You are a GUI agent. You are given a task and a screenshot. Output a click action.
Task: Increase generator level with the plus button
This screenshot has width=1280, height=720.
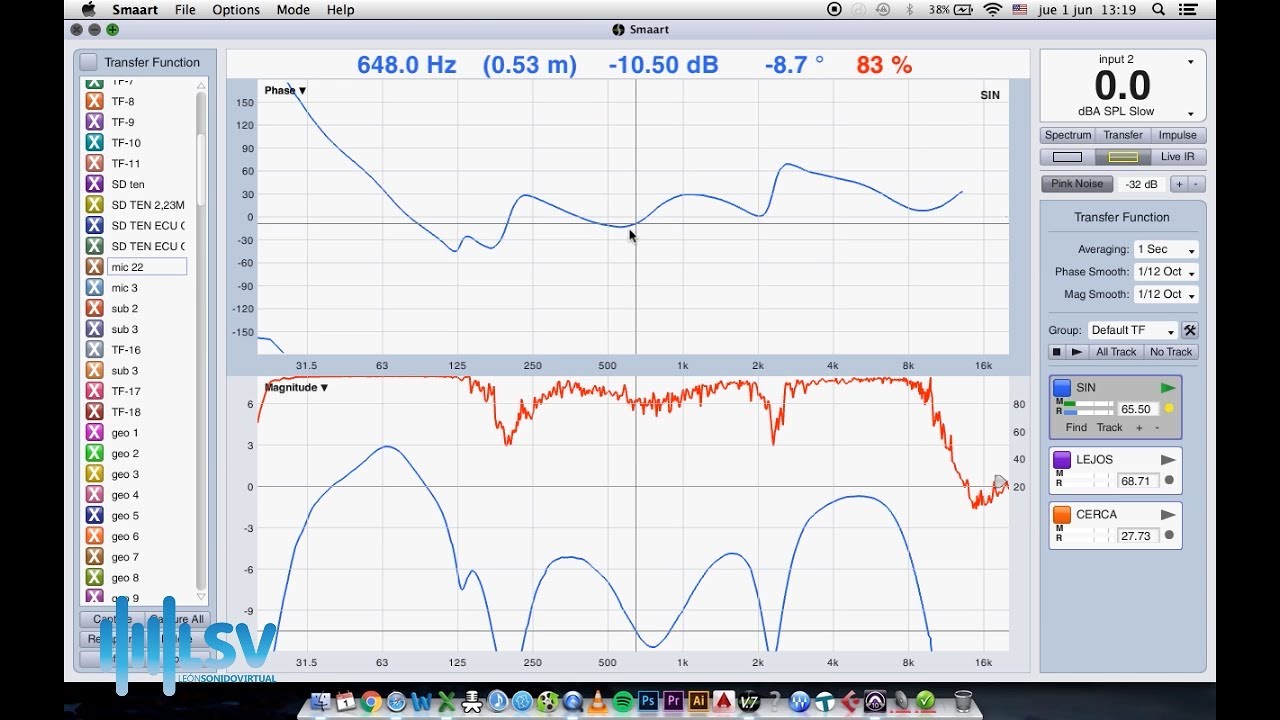[x=1179, y=184]
